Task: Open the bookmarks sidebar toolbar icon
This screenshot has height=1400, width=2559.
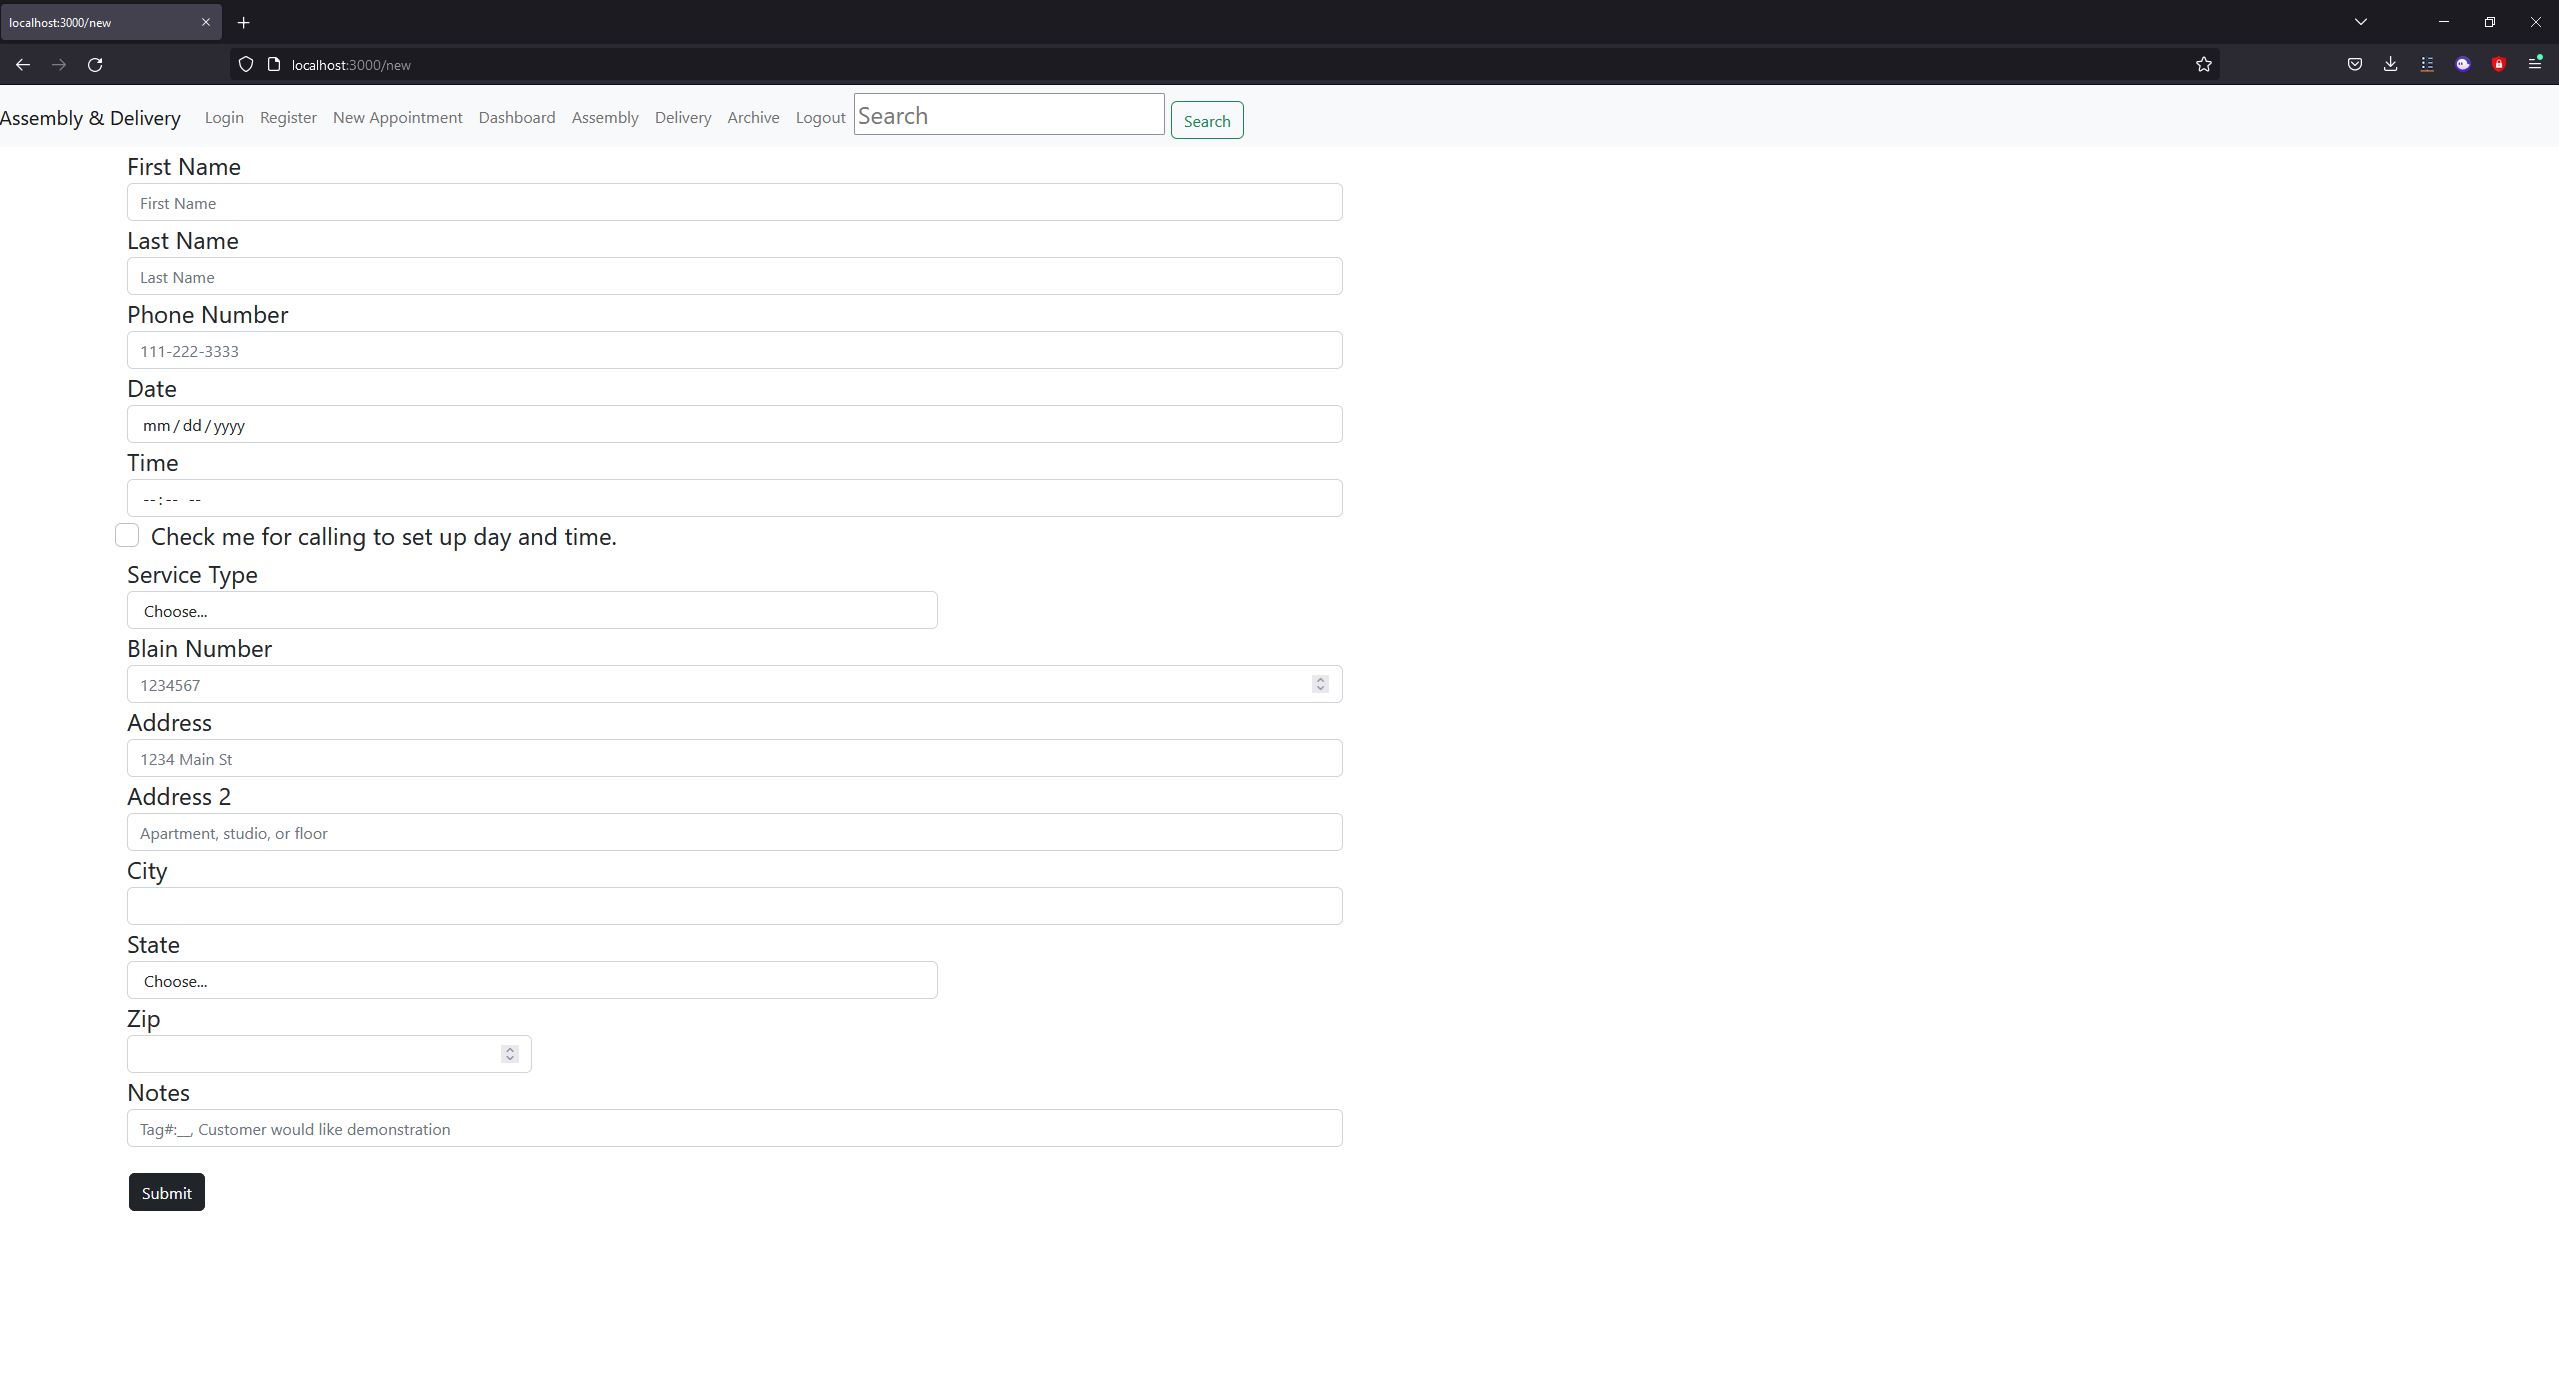Action: point(2427,64)
